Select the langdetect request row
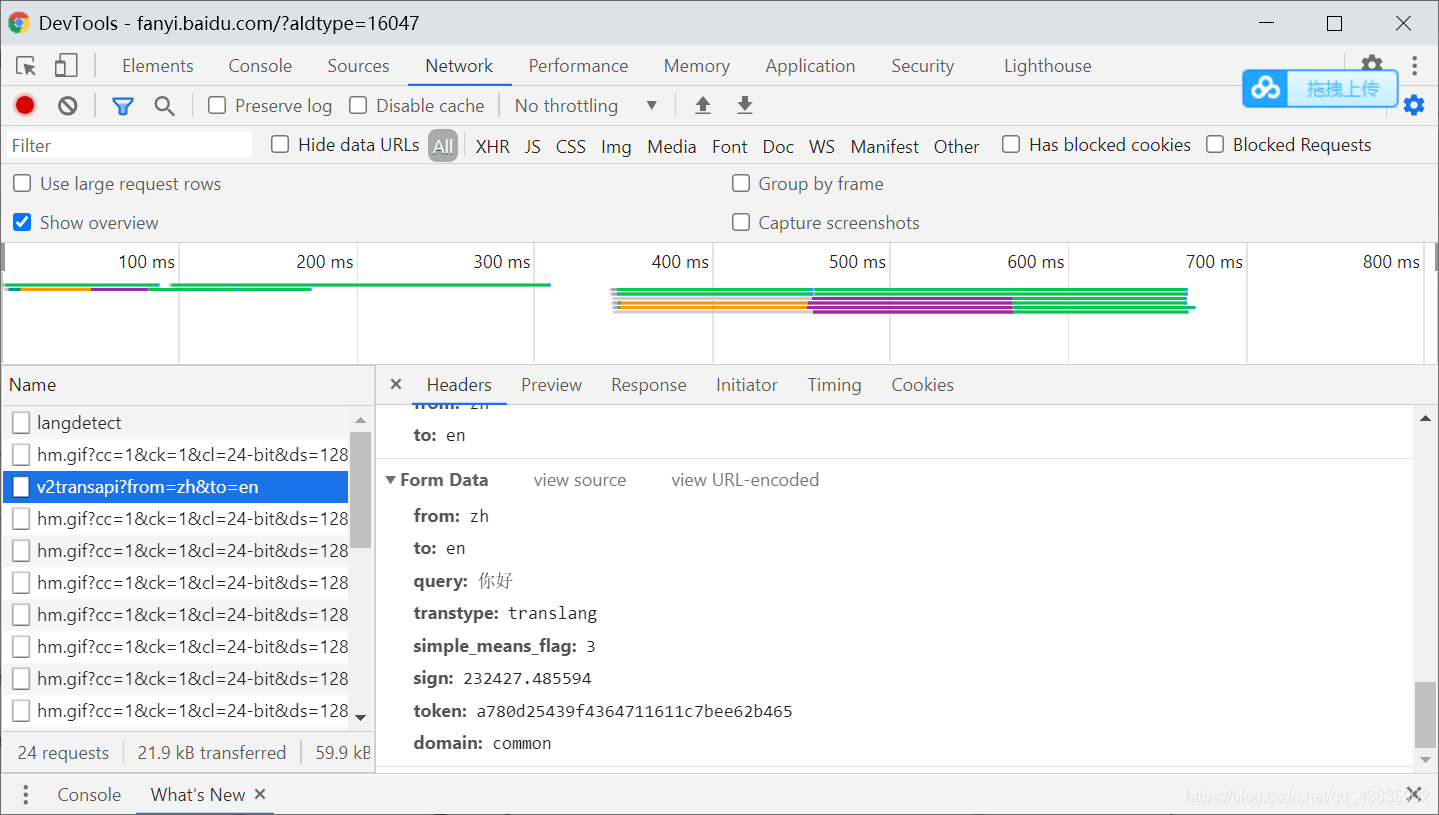The image size is (1439, 815). [x=176, y=423]
